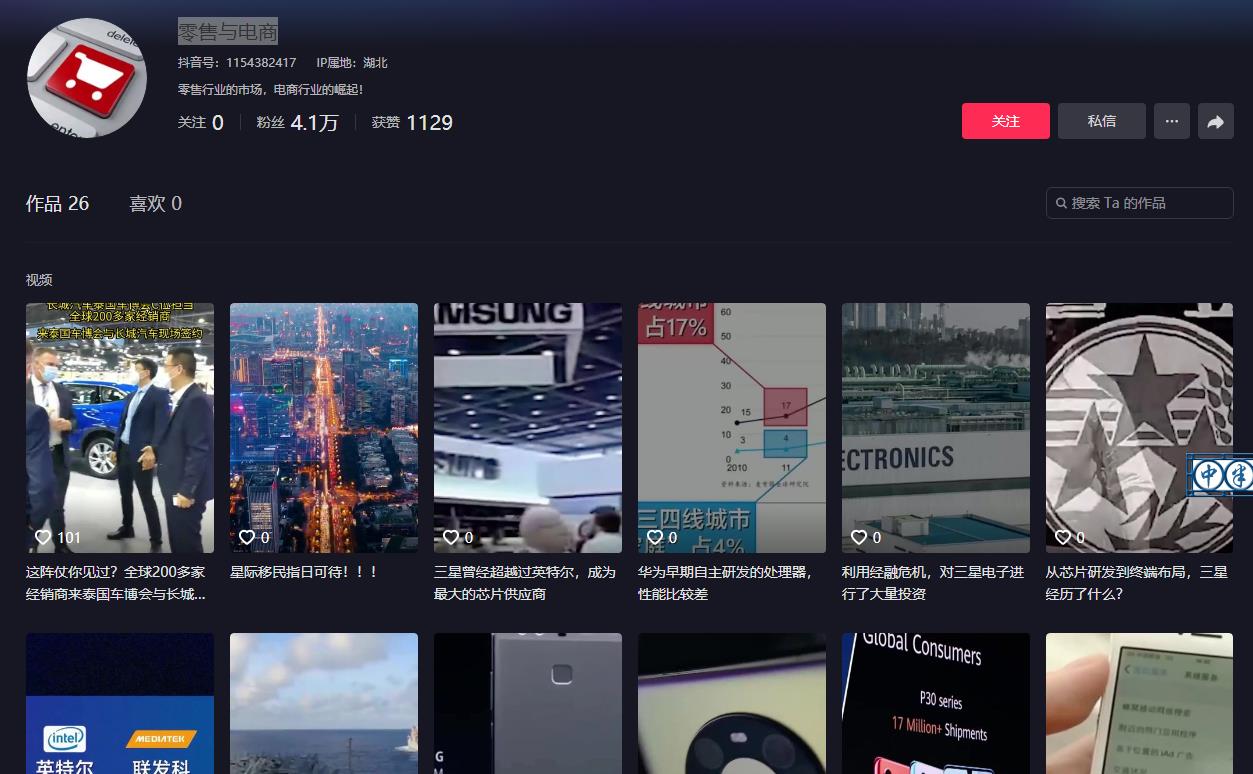
Task: Click the shopping cart profile avatar
Action: click(87, 78)
